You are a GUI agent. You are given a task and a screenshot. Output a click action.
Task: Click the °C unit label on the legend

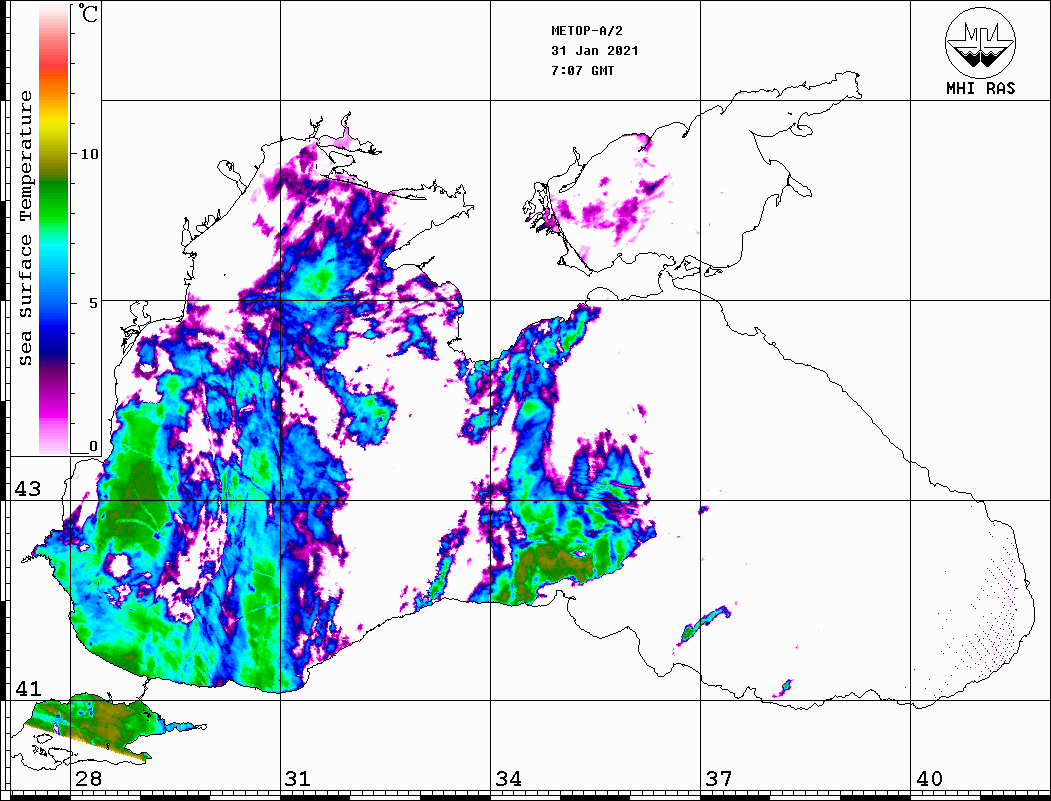88,13
